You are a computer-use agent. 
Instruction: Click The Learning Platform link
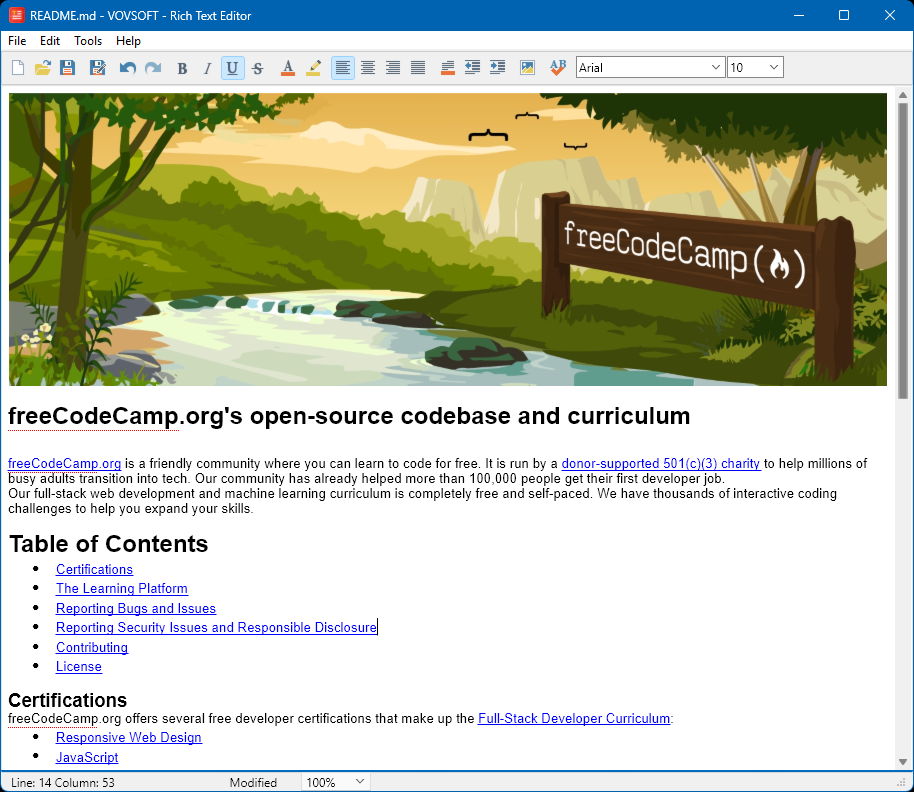122,589
